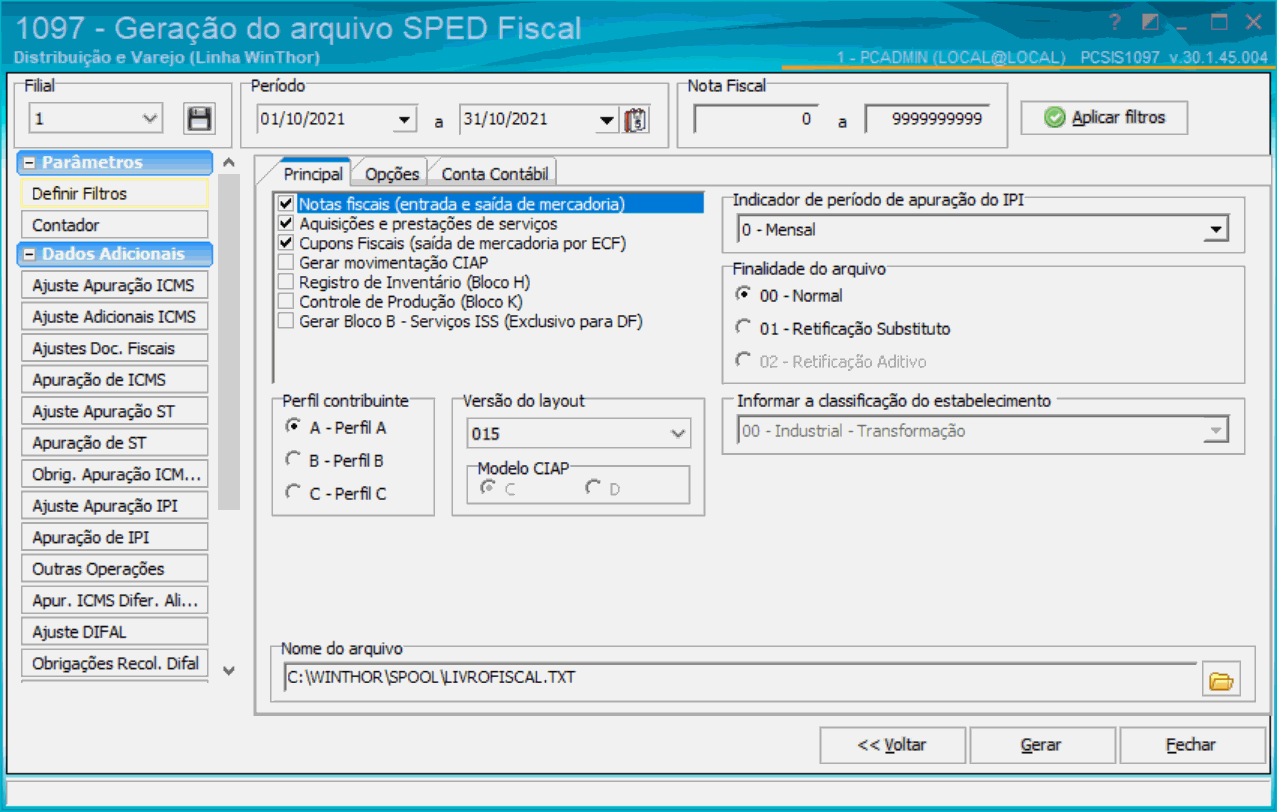
Task: Open the Filial dropdown
Action: (150, 119)
